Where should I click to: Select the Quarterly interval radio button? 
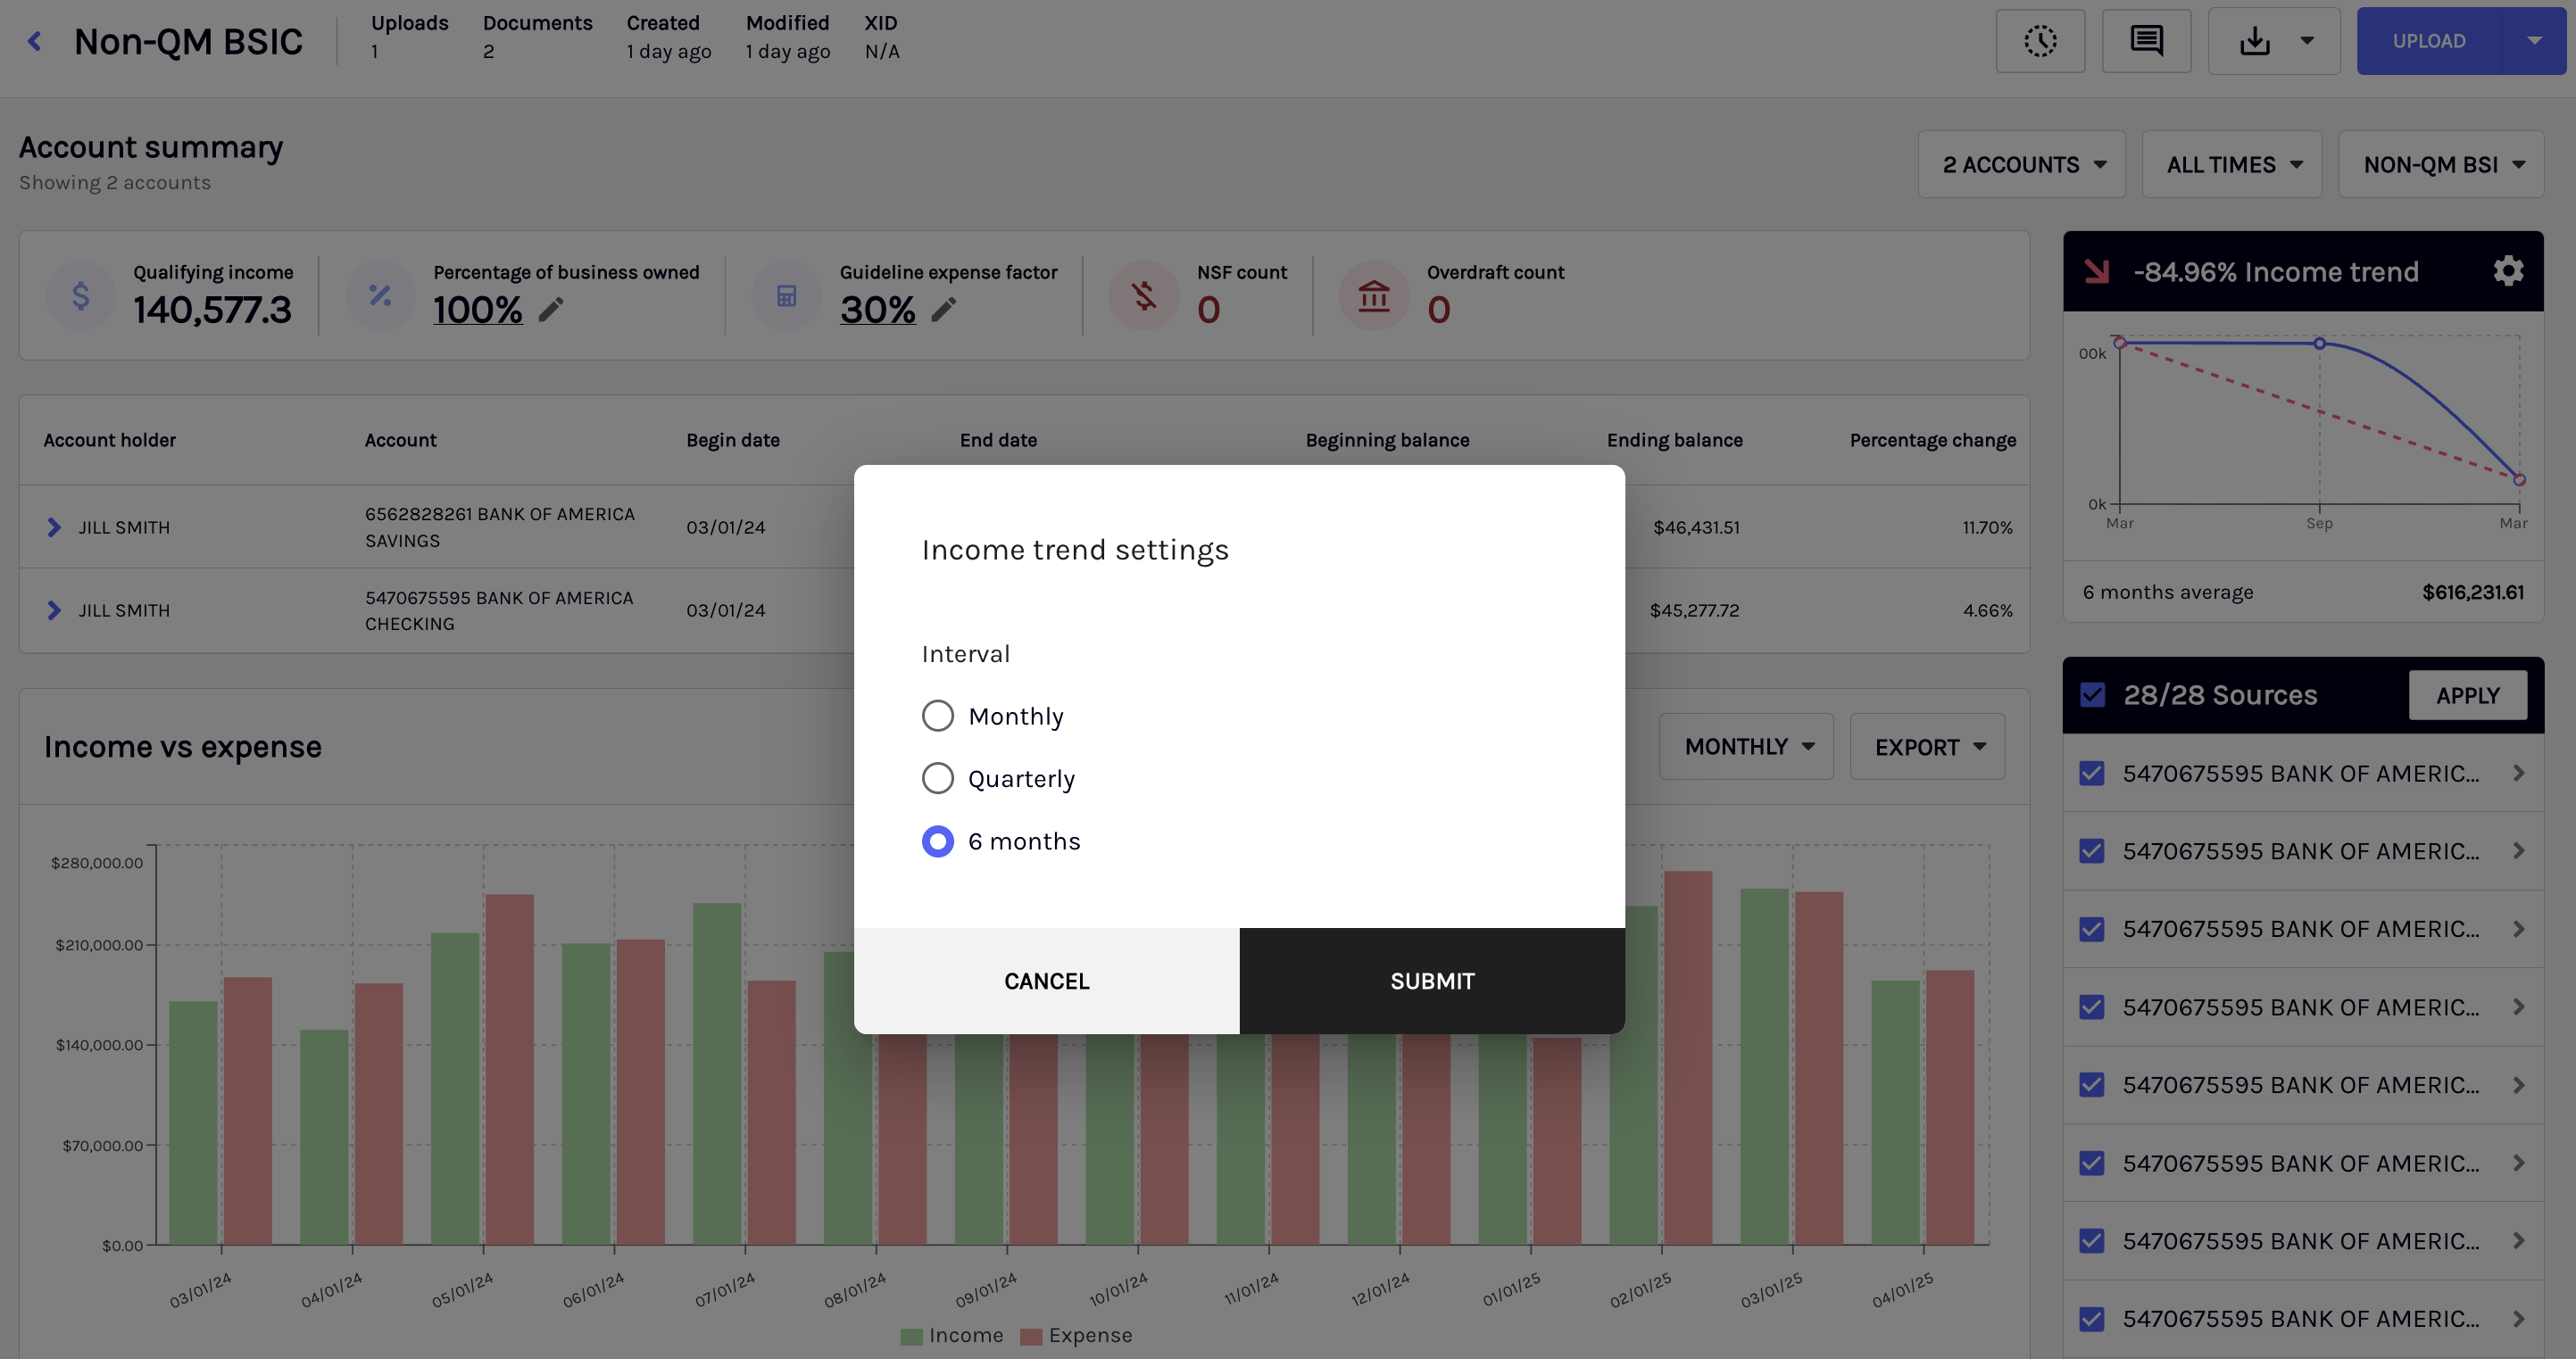pyautogui.click(x=937, y=778)
